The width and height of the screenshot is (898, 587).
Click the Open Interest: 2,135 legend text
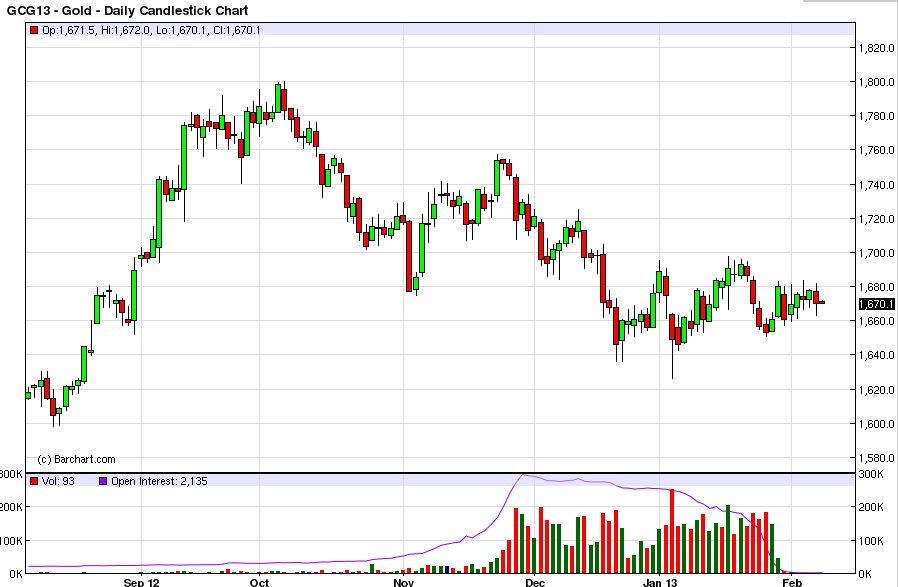[159, 481]
